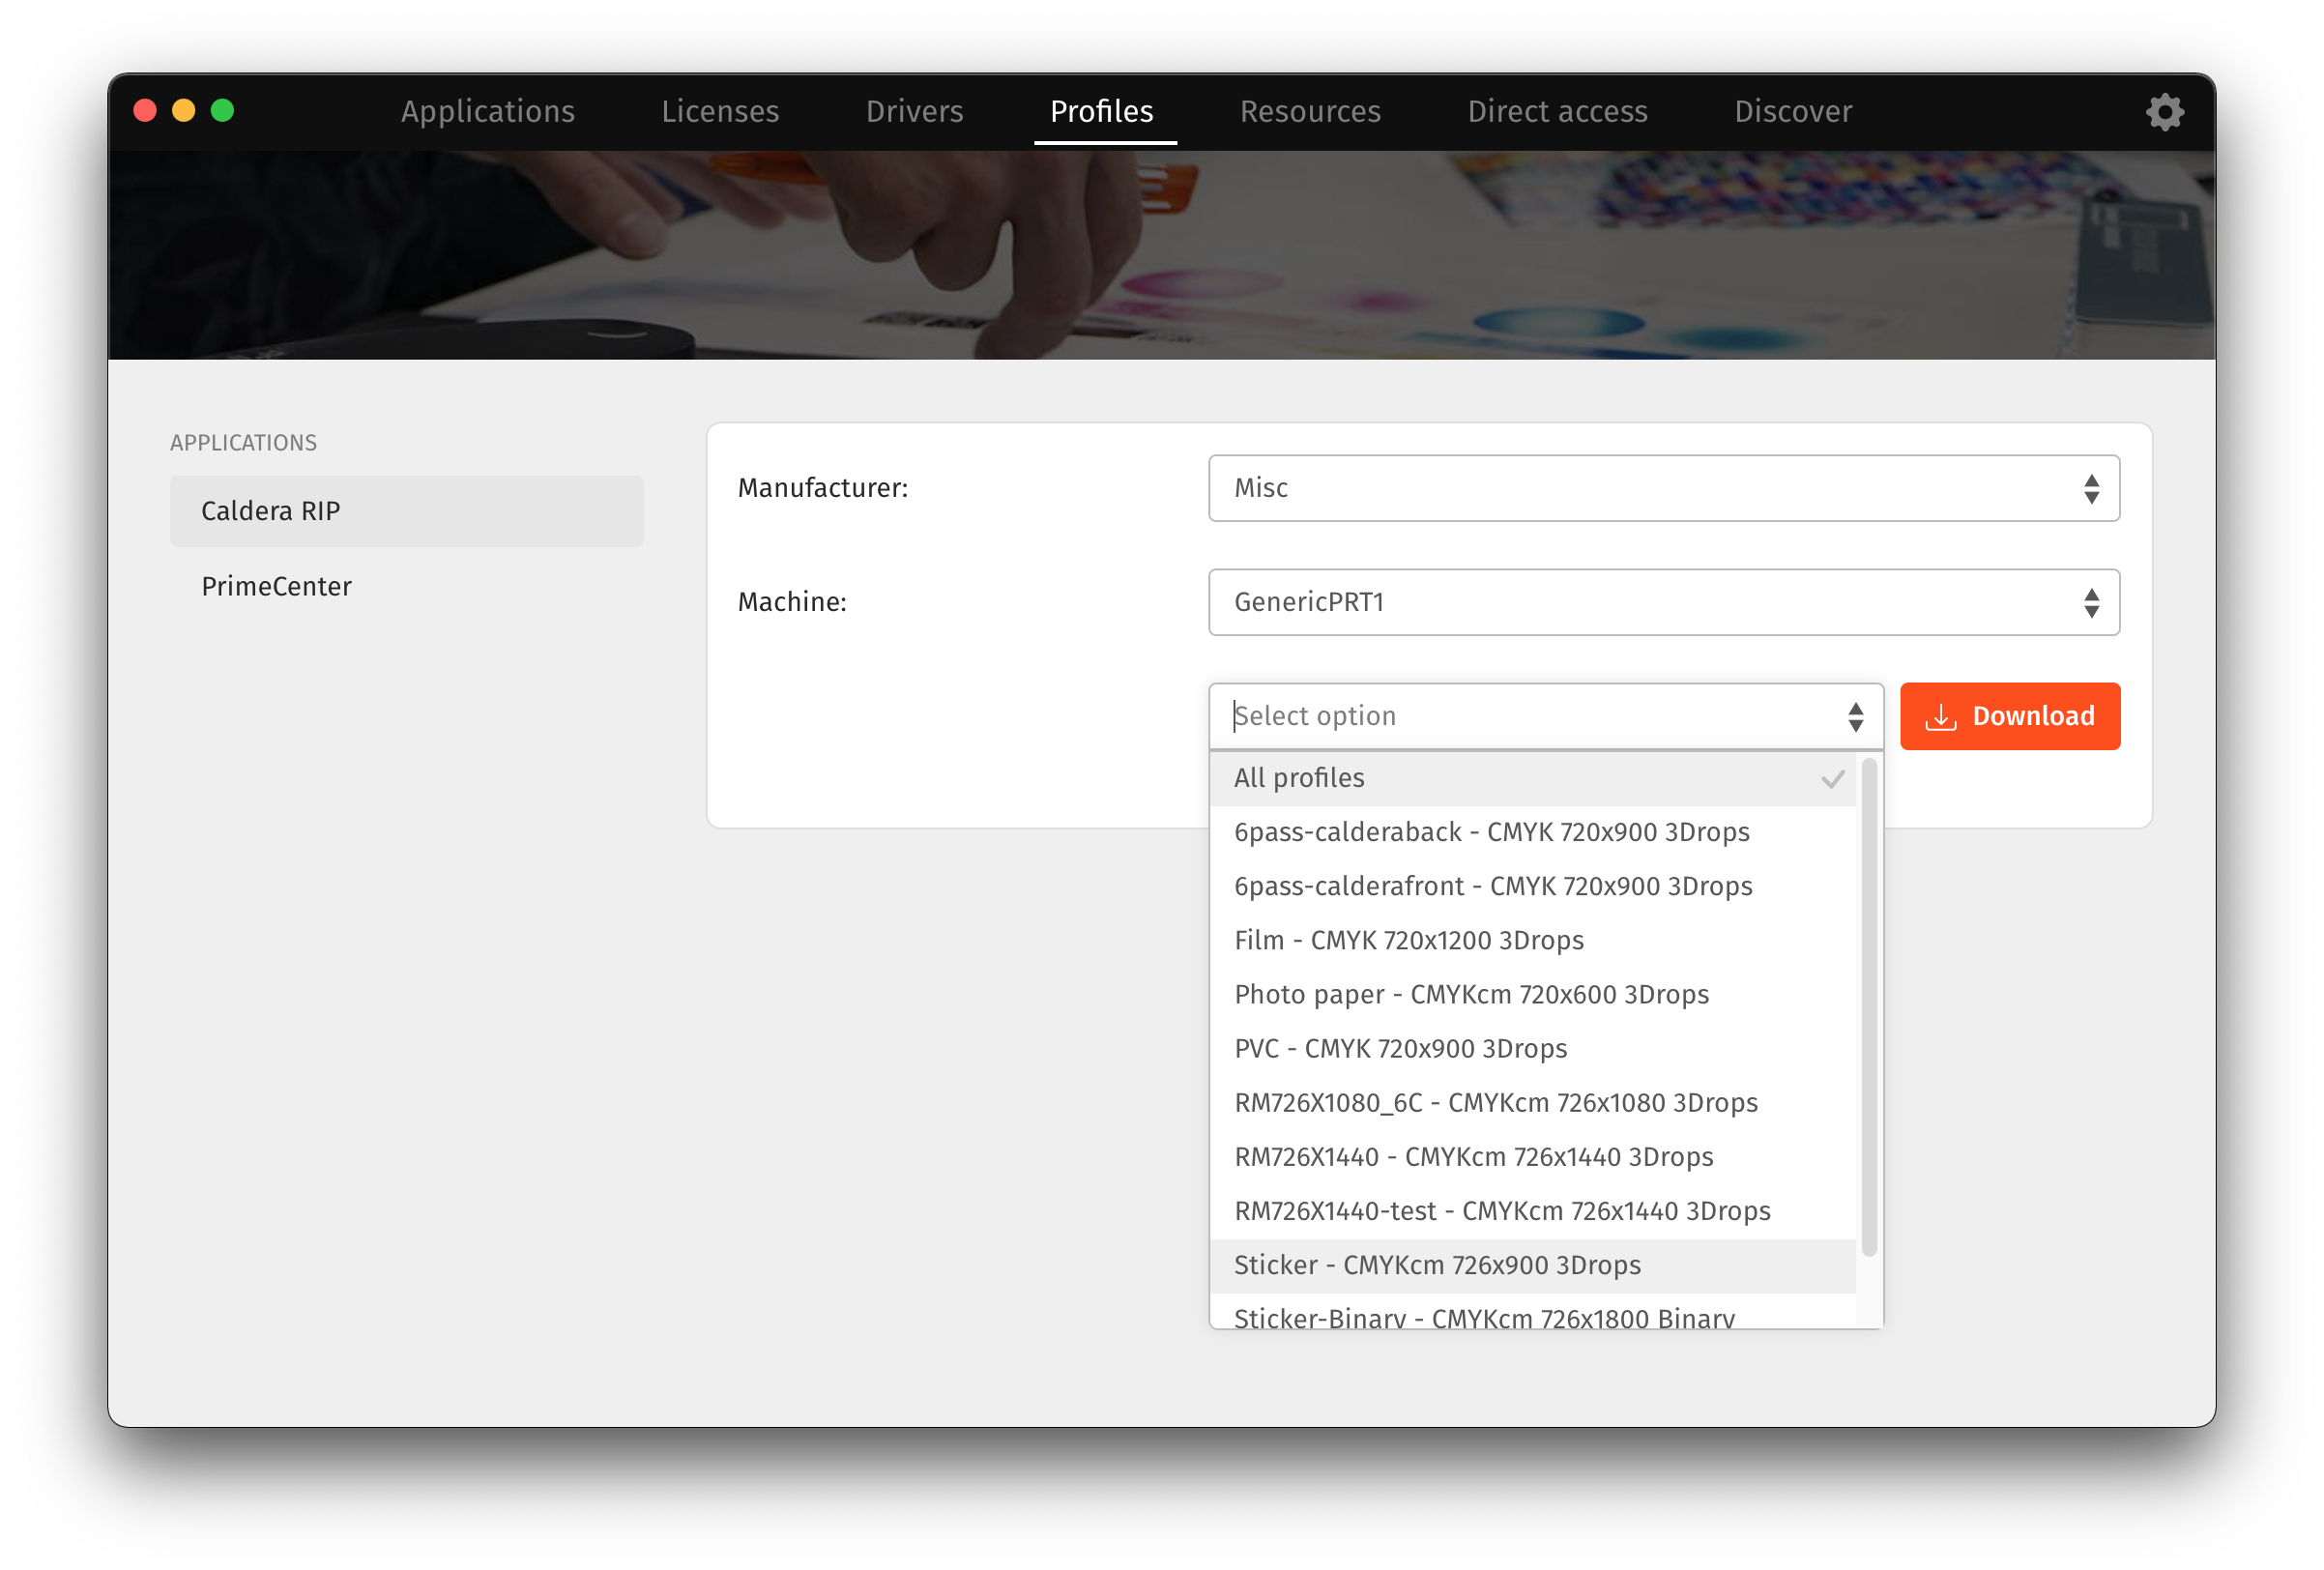
Task: Click the green maximize window button
Action: pyautogui.click(x=222, y=110)
